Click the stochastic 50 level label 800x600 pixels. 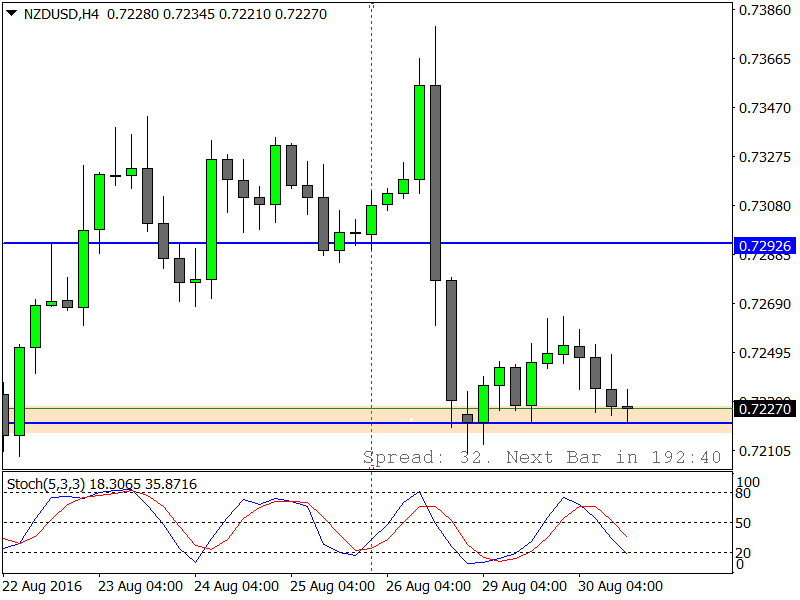[743, 523]
